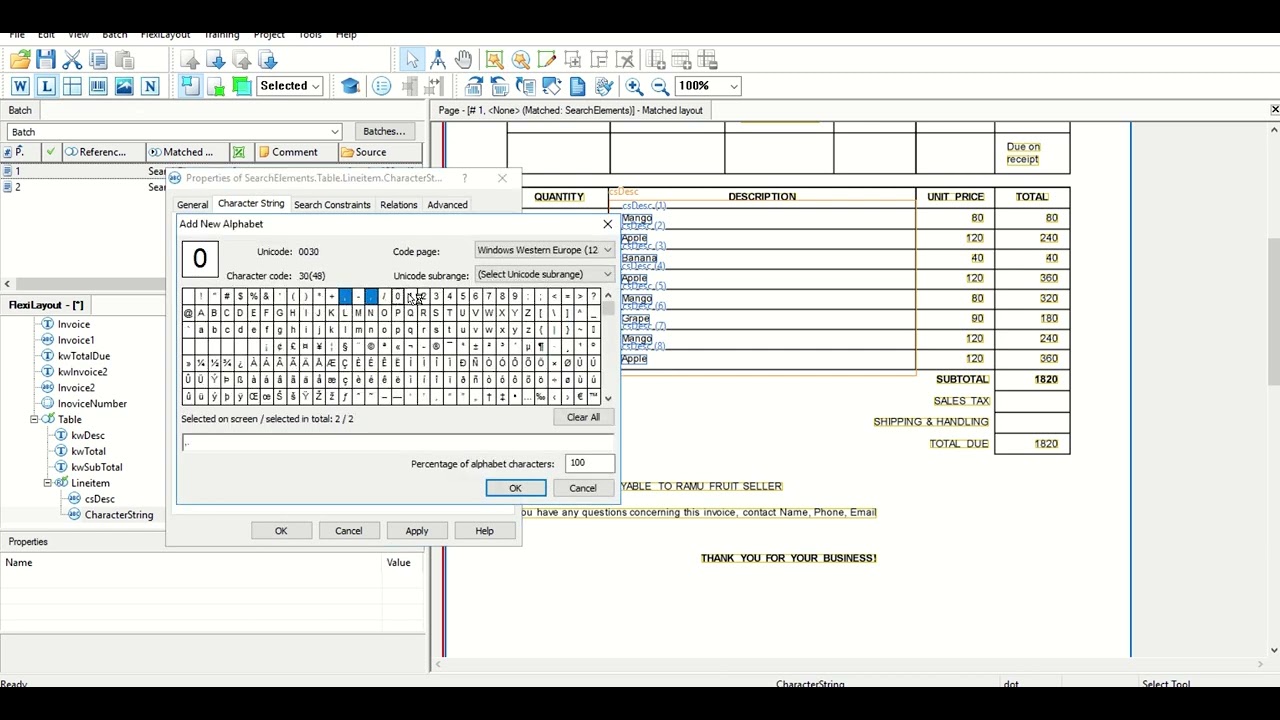The image size is (1280, 720).
Task: Click Cancel in Add New Alphabet dialog
Action: 582,488
